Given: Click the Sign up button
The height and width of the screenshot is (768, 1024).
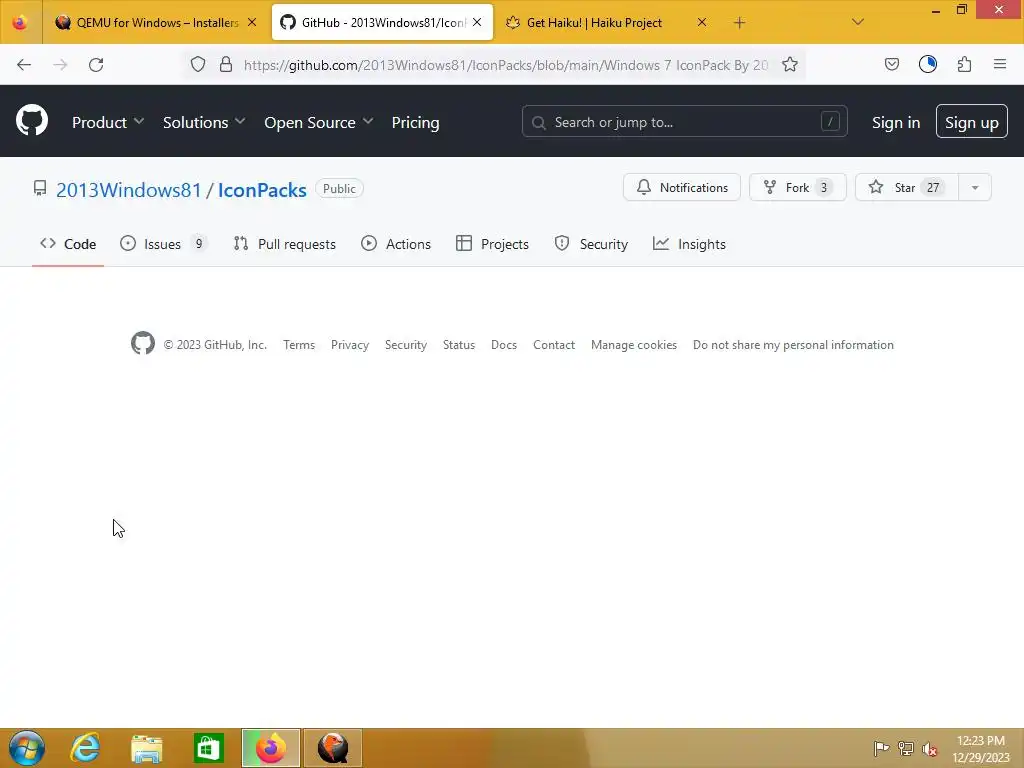Looking at the screenshot, I should pyautogui.click(x=971, y=121).
